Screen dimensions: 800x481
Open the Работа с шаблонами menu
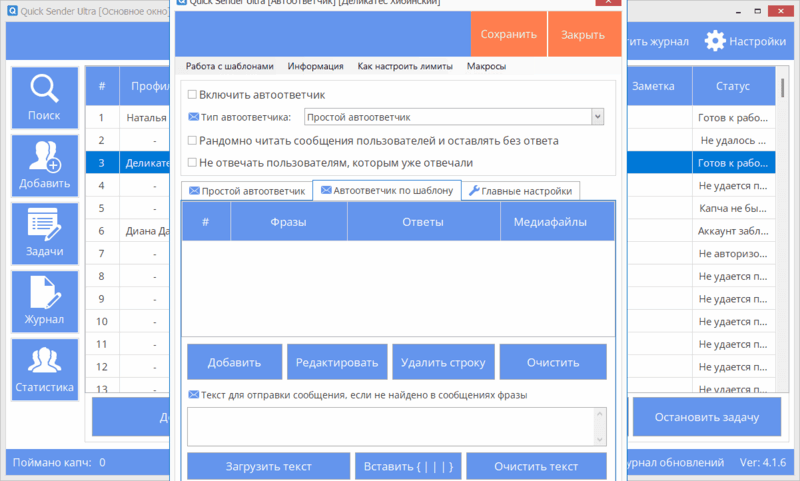(x=229, y=66)
